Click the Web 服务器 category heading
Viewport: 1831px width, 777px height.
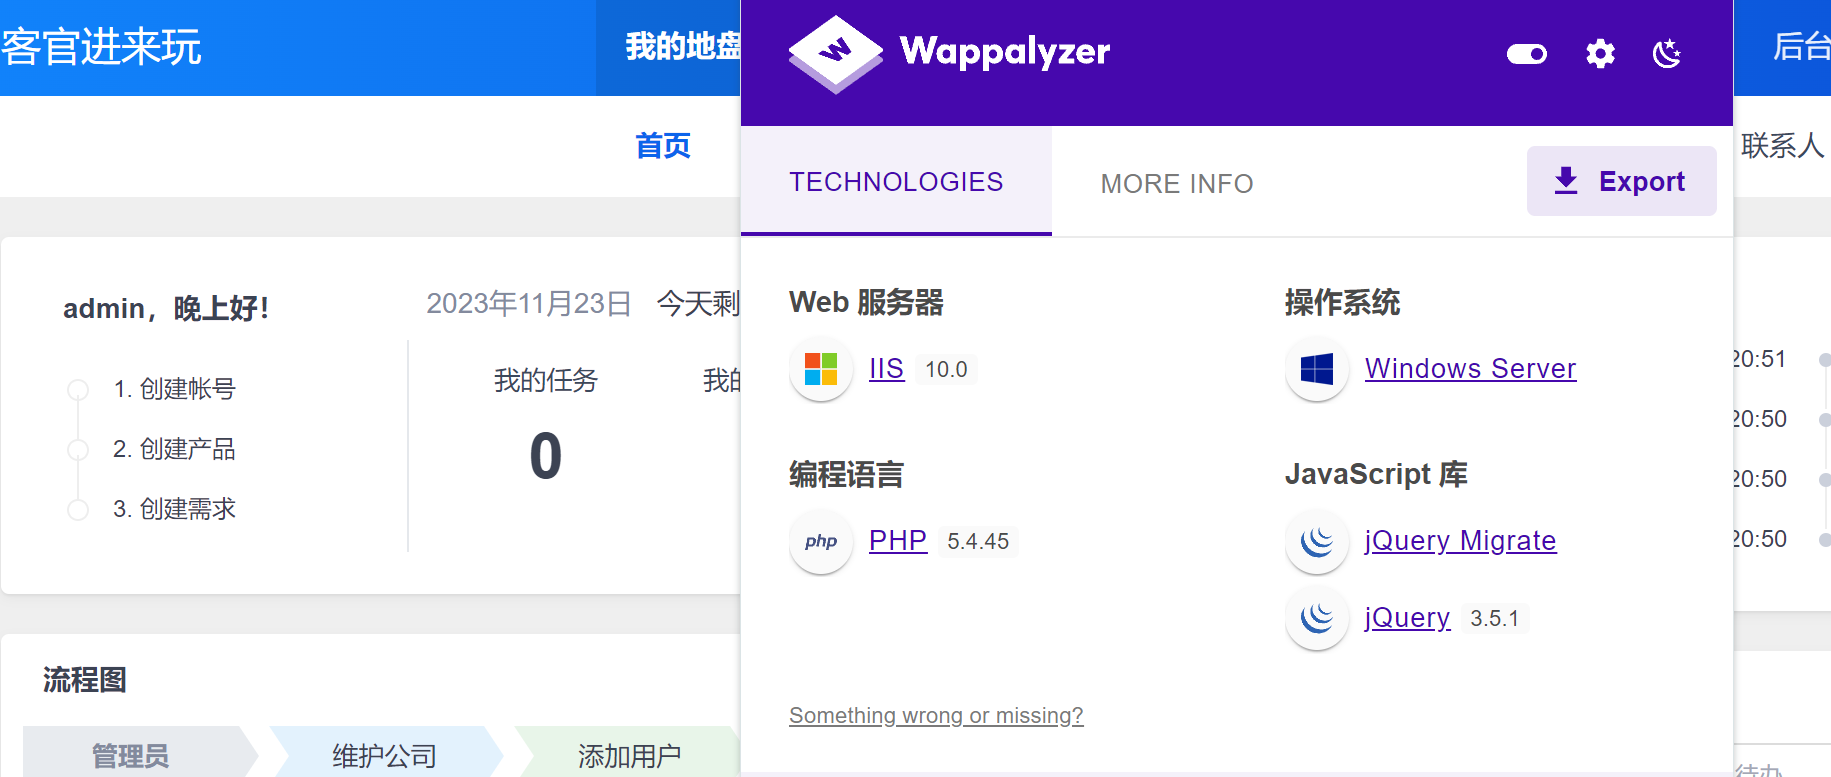pyautogui.click(x=866, y=302)
